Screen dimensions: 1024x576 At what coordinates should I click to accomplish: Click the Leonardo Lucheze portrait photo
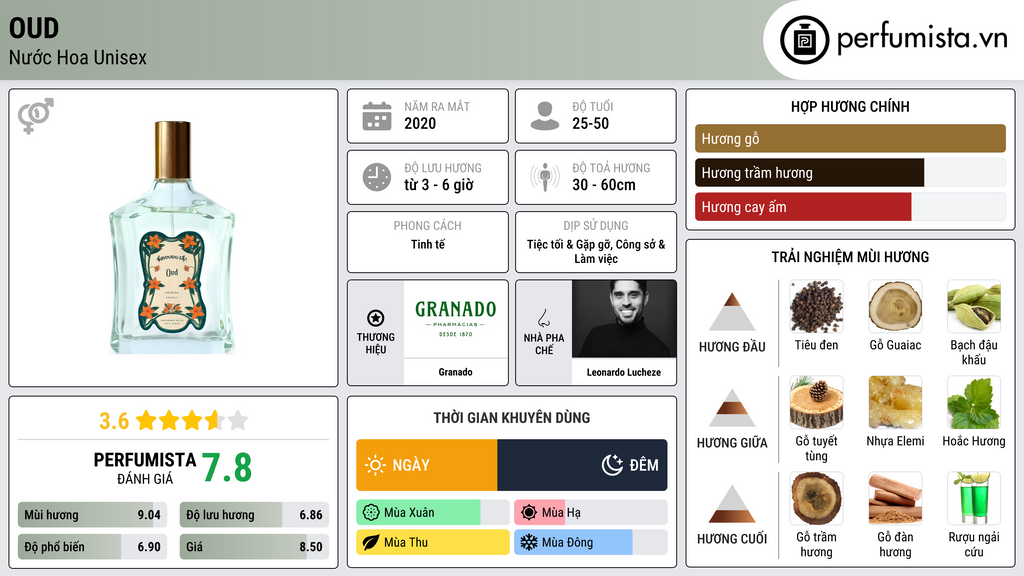624,319
